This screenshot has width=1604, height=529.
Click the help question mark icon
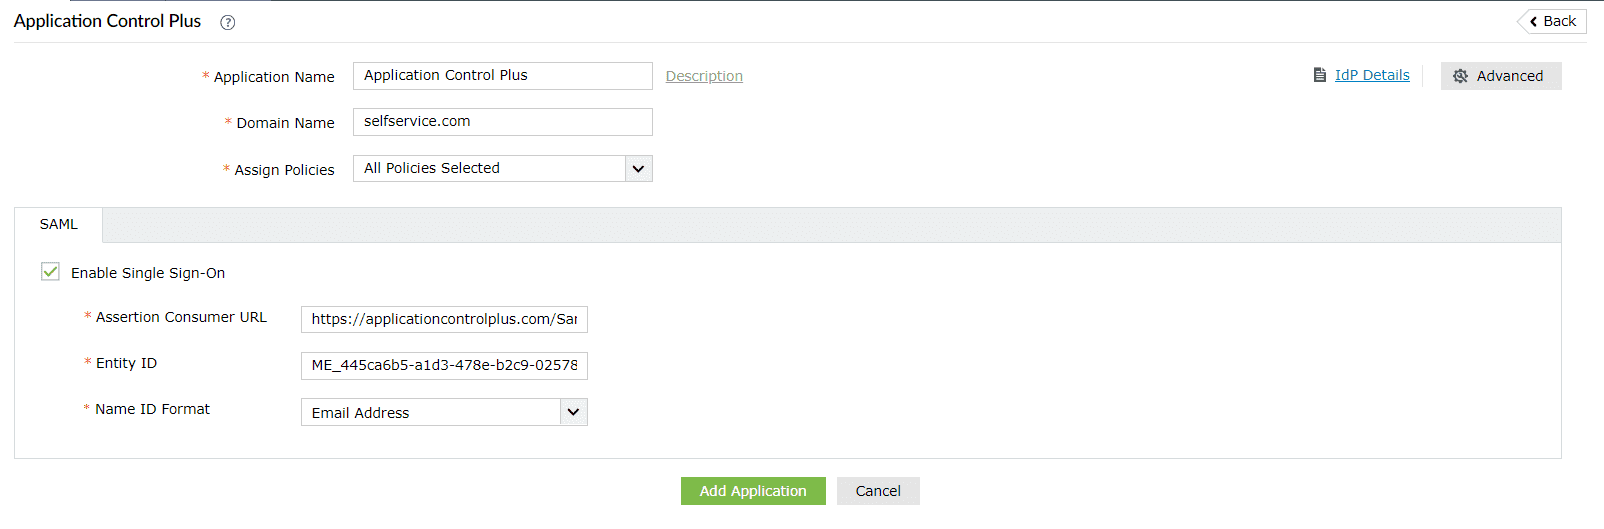[228, 22]
